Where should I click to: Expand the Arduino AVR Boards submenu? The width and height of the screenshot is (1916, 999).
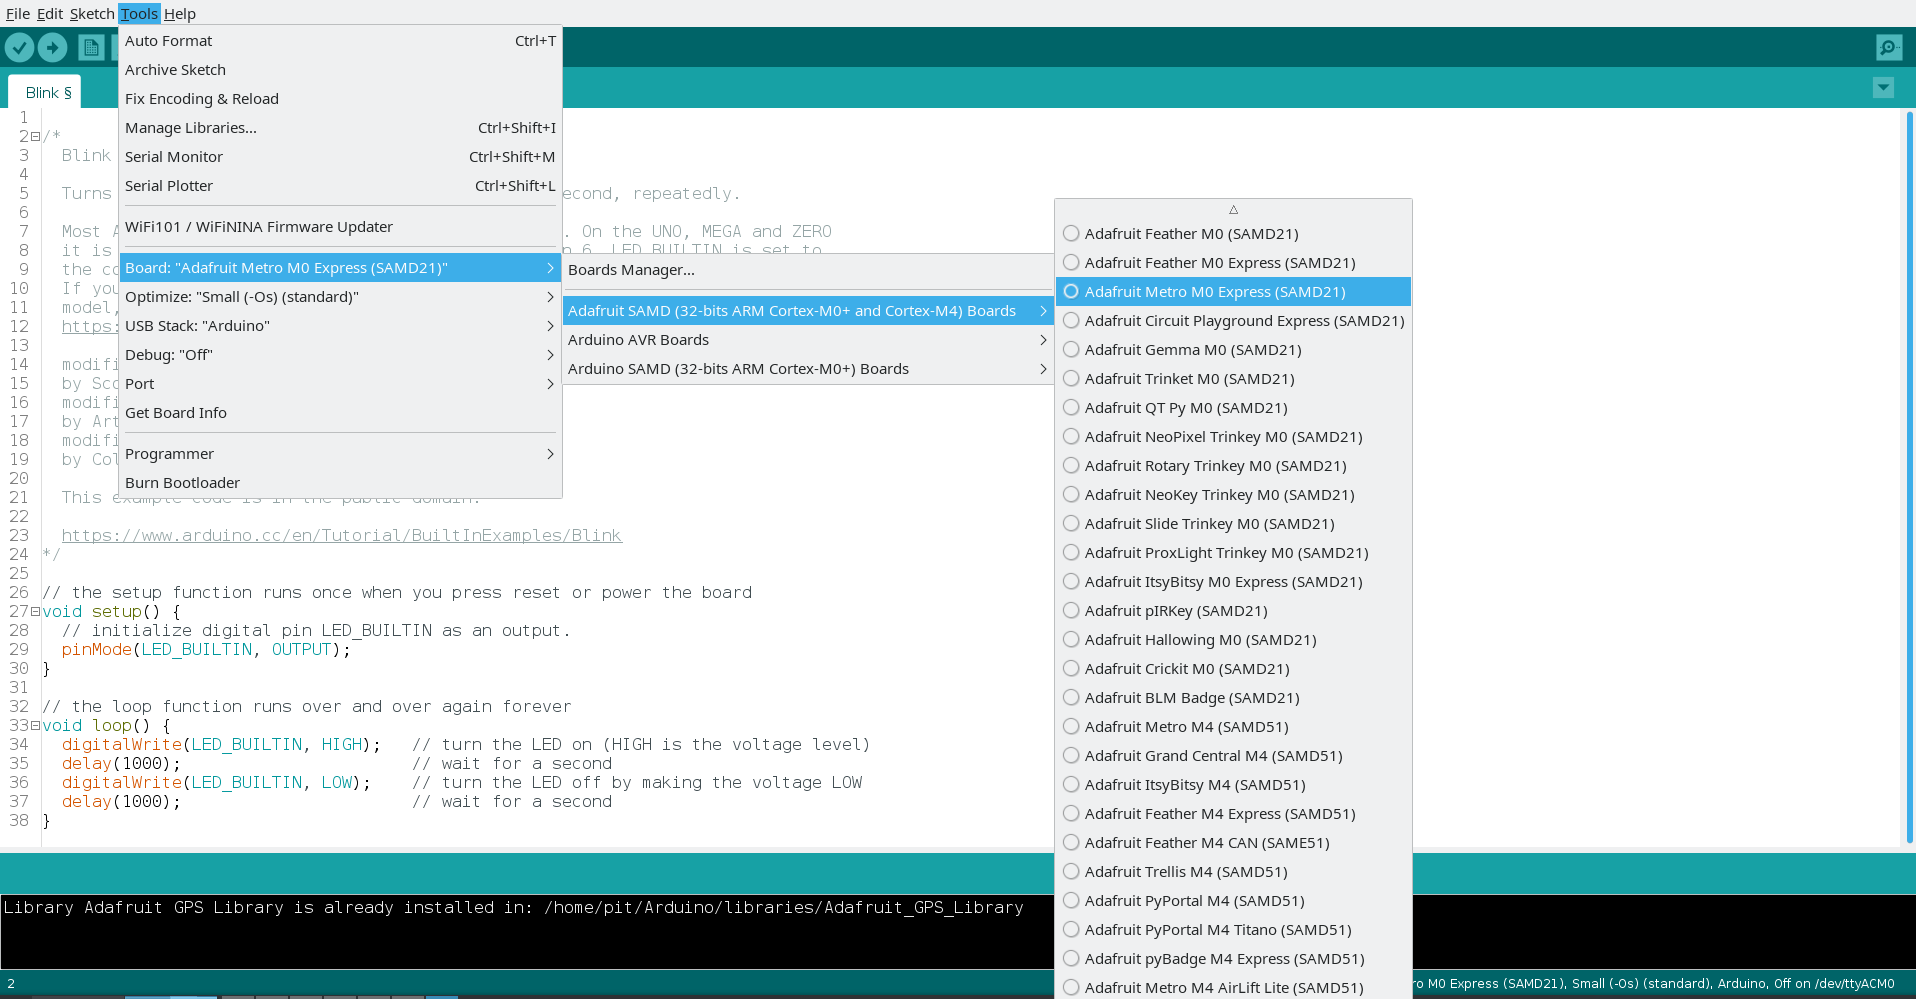point(638,339)
